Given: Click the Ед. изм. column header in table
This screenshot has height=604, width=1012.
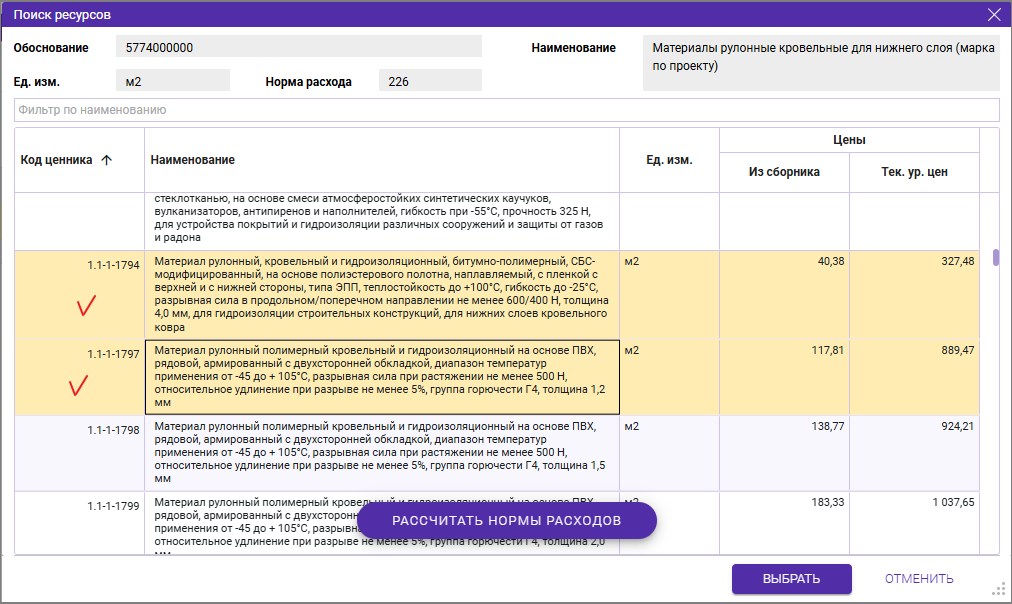Looking at the screenshot, I should pyautogui.click(x=669, y=160).
